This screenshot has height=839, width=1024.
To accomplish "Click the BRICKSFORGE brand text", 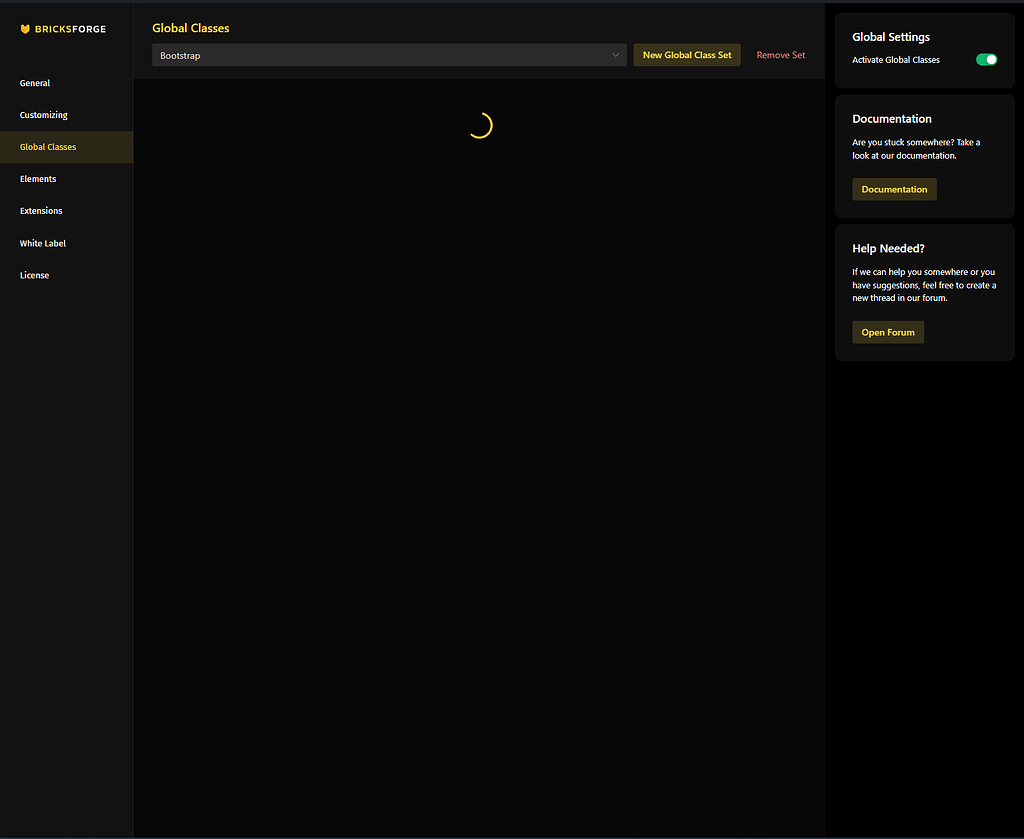I will tap(72, 29).
